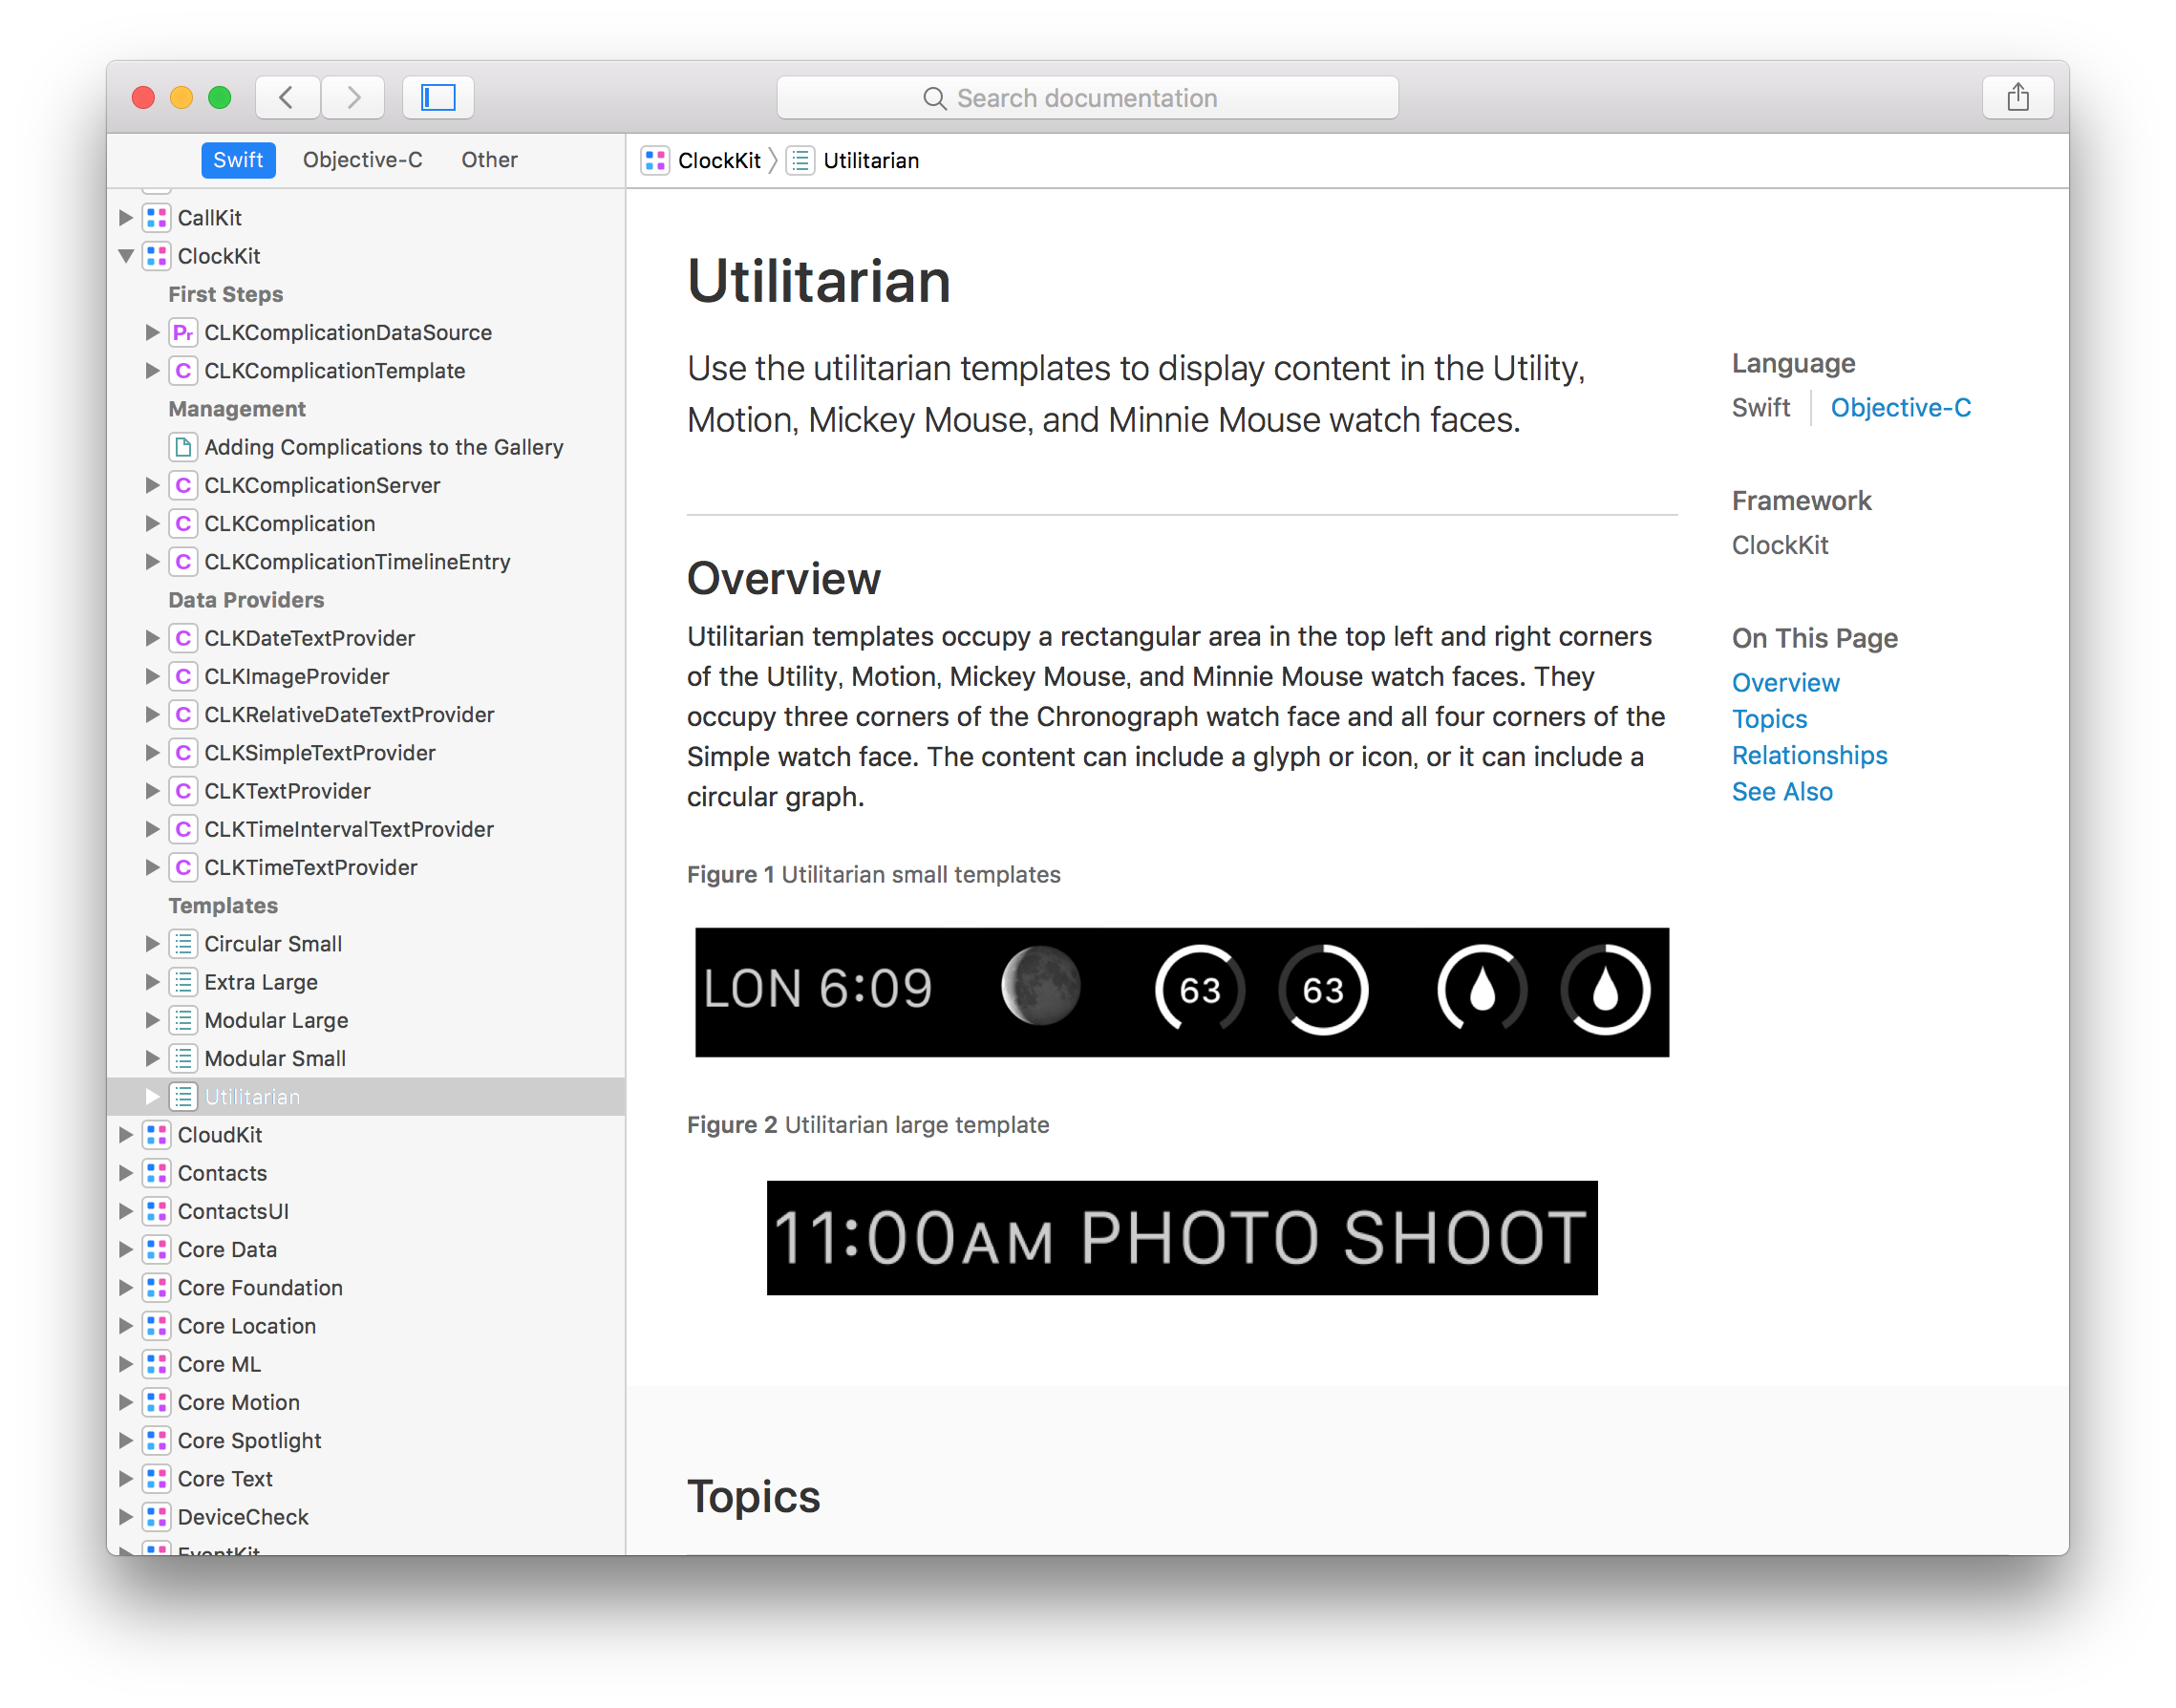Jump to See Also section link
Screen dimensions: 2176x1708
1782,792
